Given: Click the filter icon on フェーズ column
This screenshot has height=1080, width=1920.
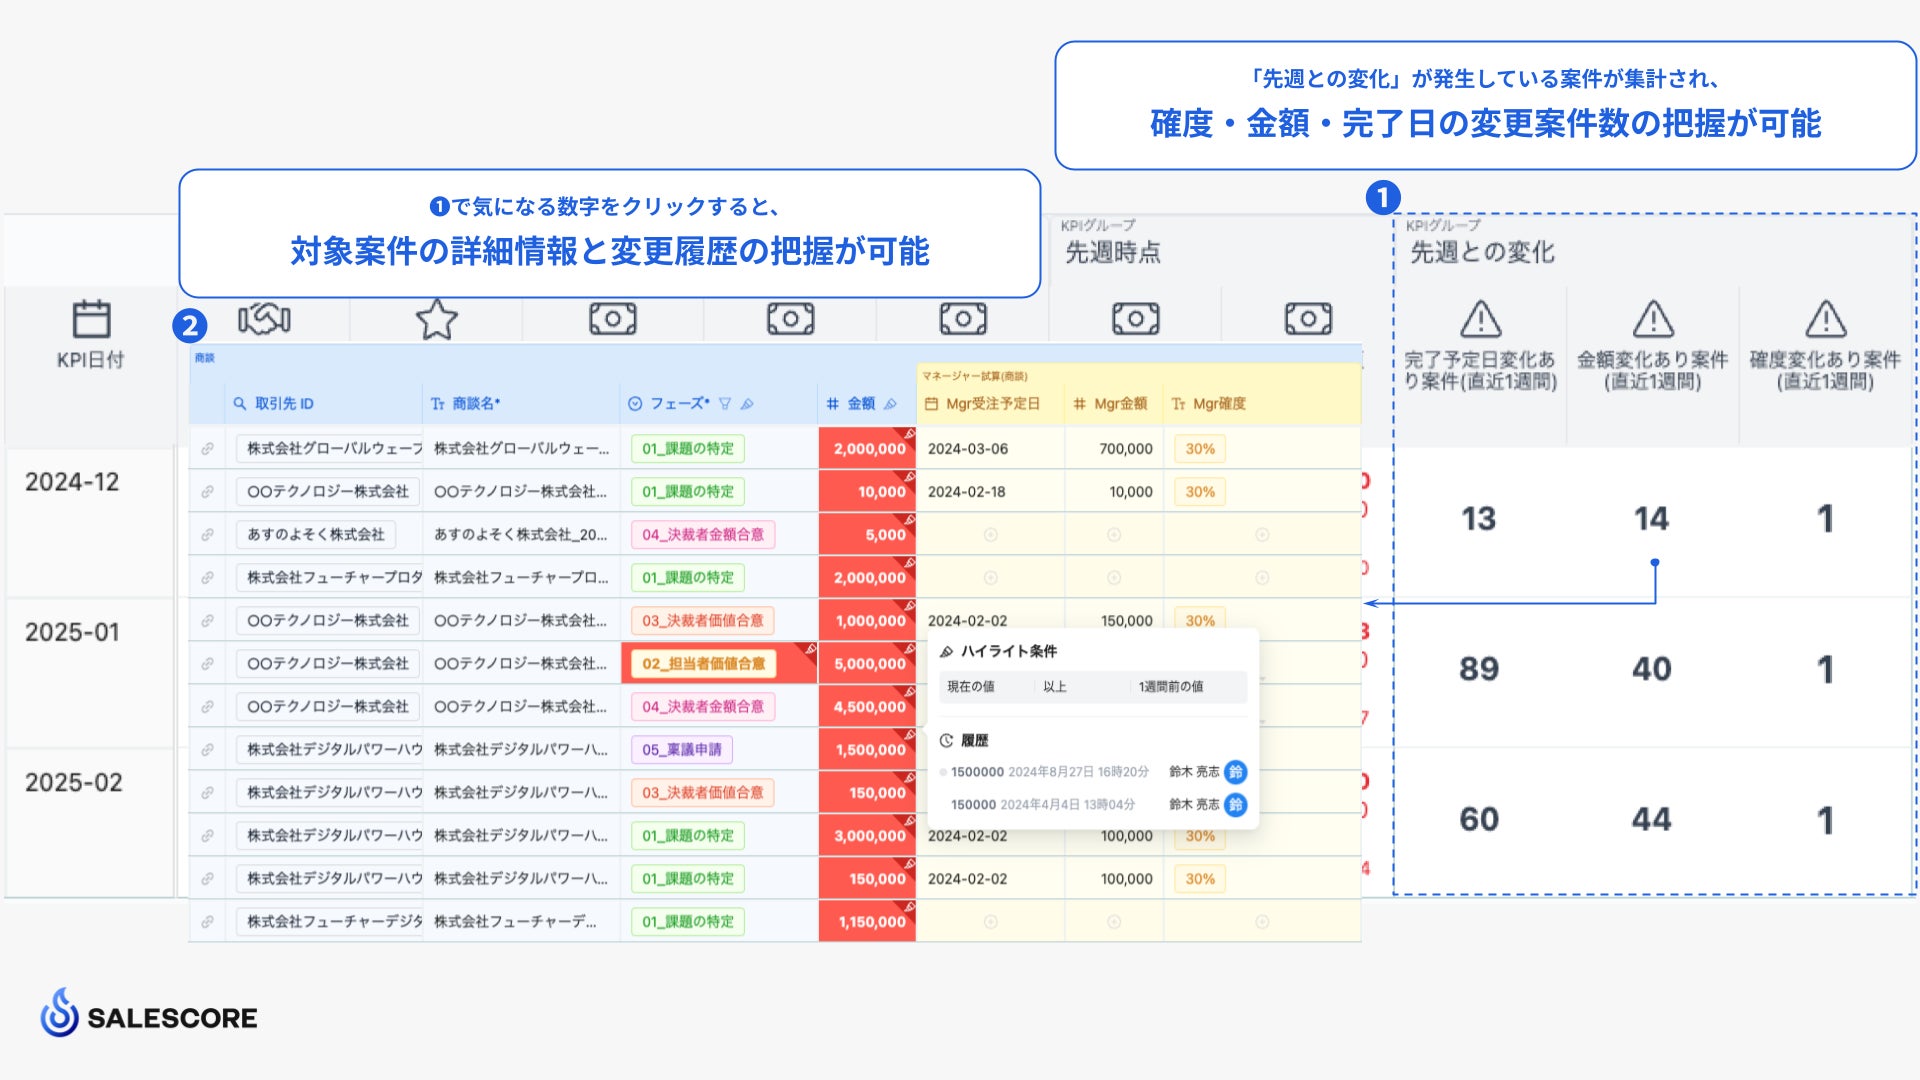Looking at the screenshot, I should point(725,404).
